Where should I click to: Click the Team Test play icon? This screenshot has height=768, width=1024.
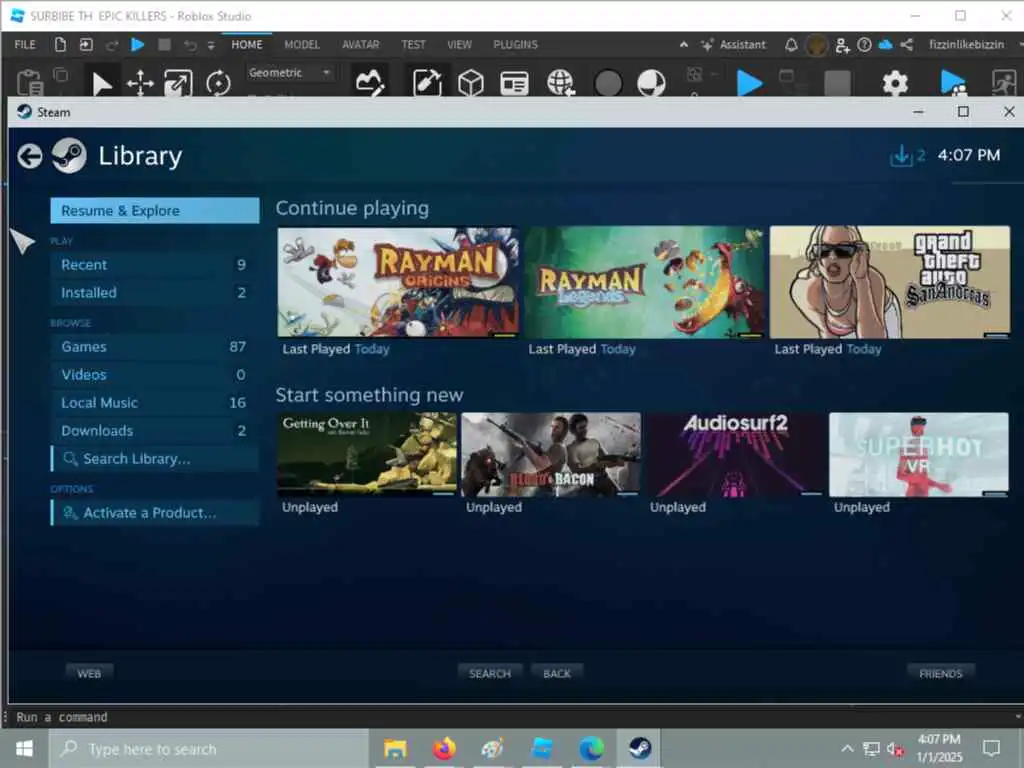coord(953,83)
